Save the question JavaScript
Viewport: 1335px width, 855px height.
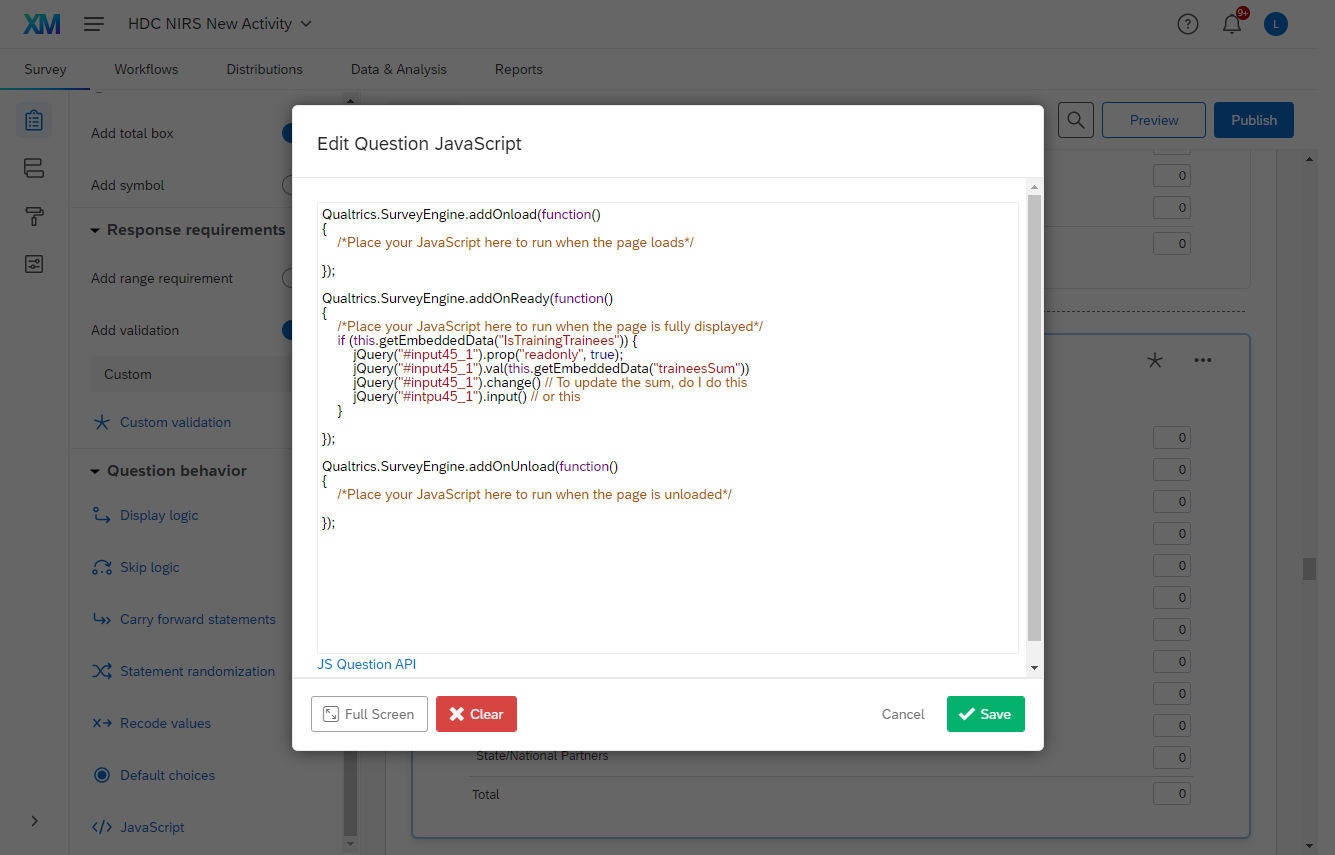[x=986, y=714]
